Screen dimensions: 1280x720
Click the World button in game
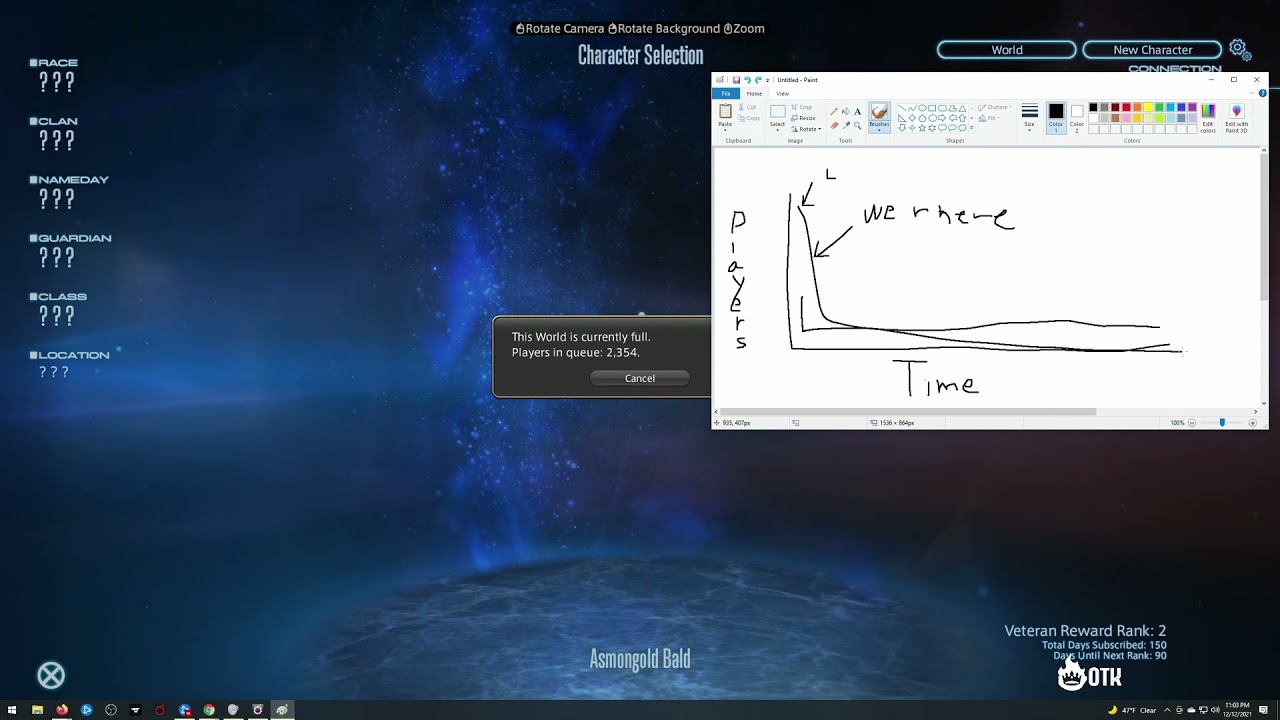(x=1007, y=50)
